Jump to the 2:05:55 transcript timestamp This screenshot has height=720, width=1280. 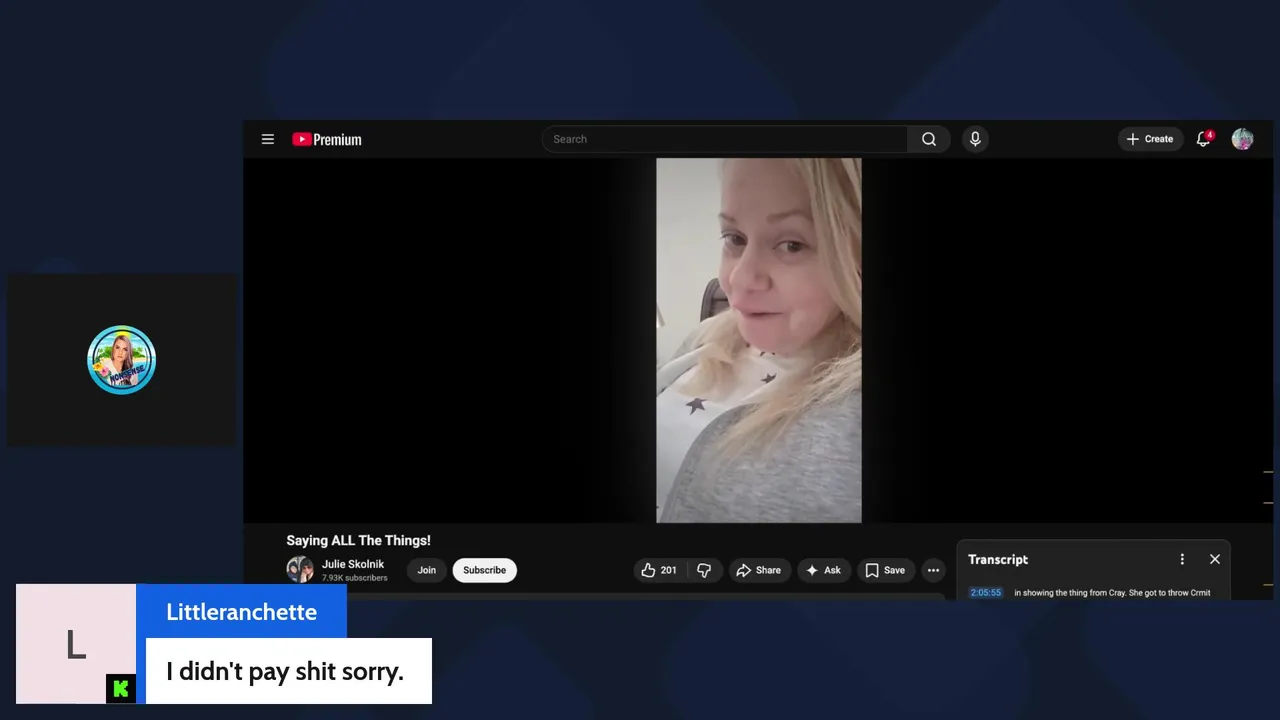point(985,592)
